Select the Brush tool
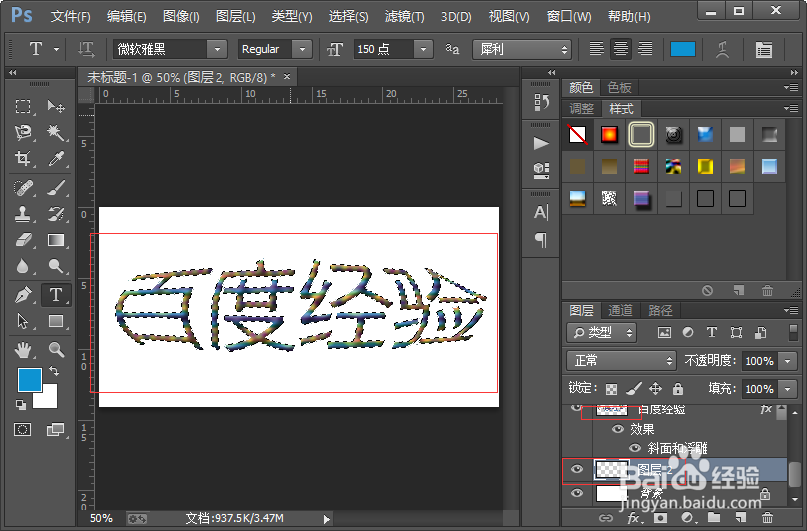The height and width of the screenshot is (531, 807). click(x=56, y=188)
